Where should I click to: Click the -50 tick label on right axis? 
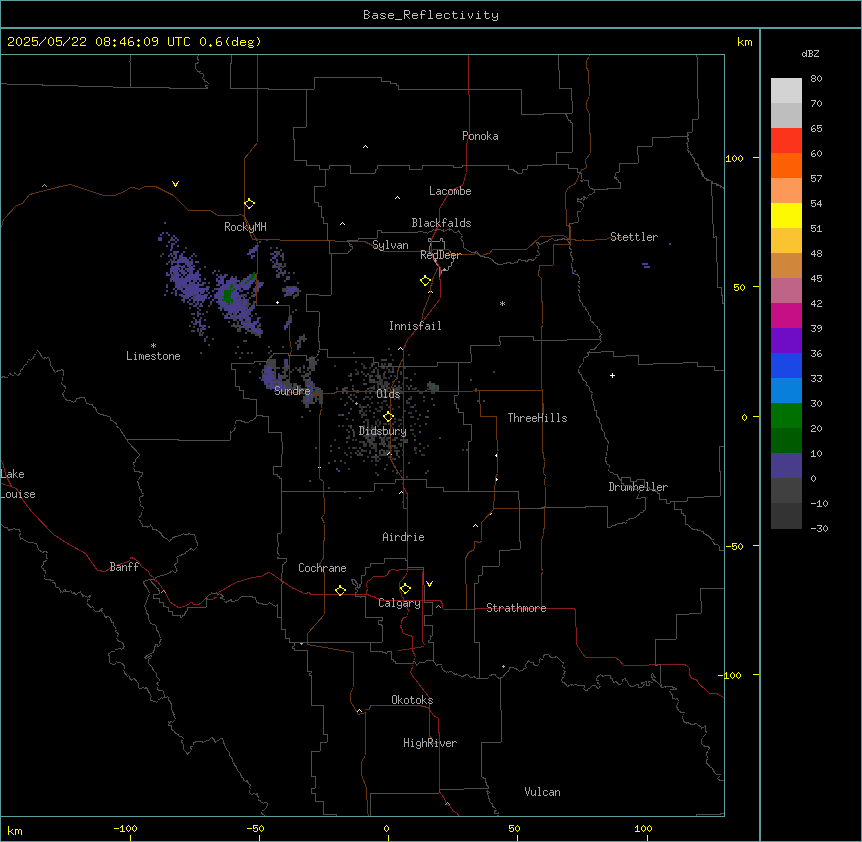click(734, 546)
